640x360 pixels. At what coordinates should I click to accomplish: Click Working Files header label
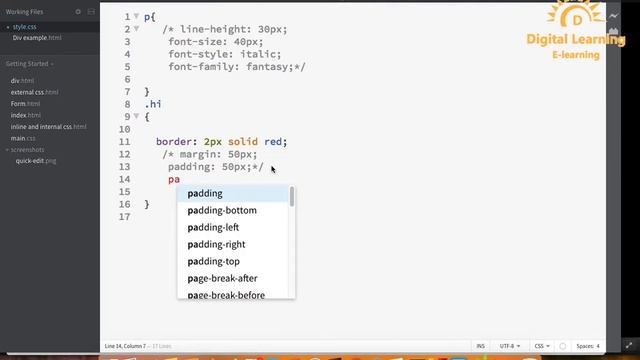[24, 12]
